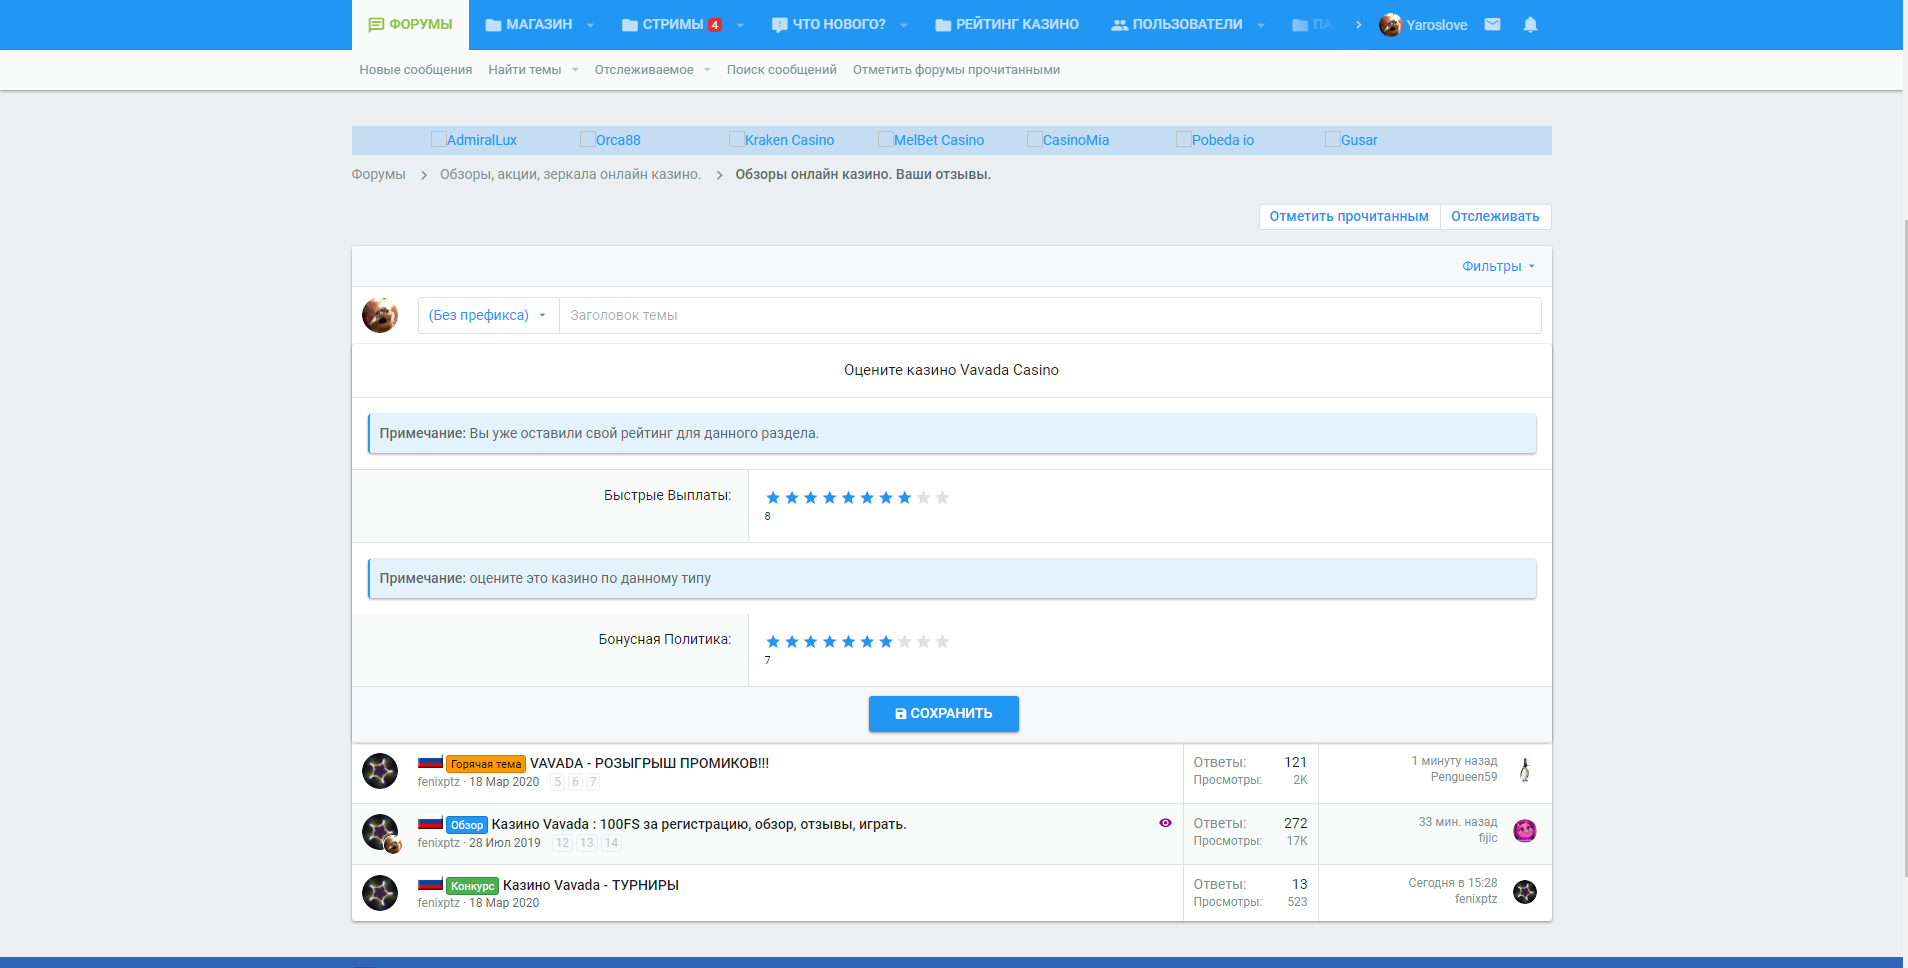
Task: Expand the ЧТО НОВОГО? menu arrow
Action: pos(903,25)
